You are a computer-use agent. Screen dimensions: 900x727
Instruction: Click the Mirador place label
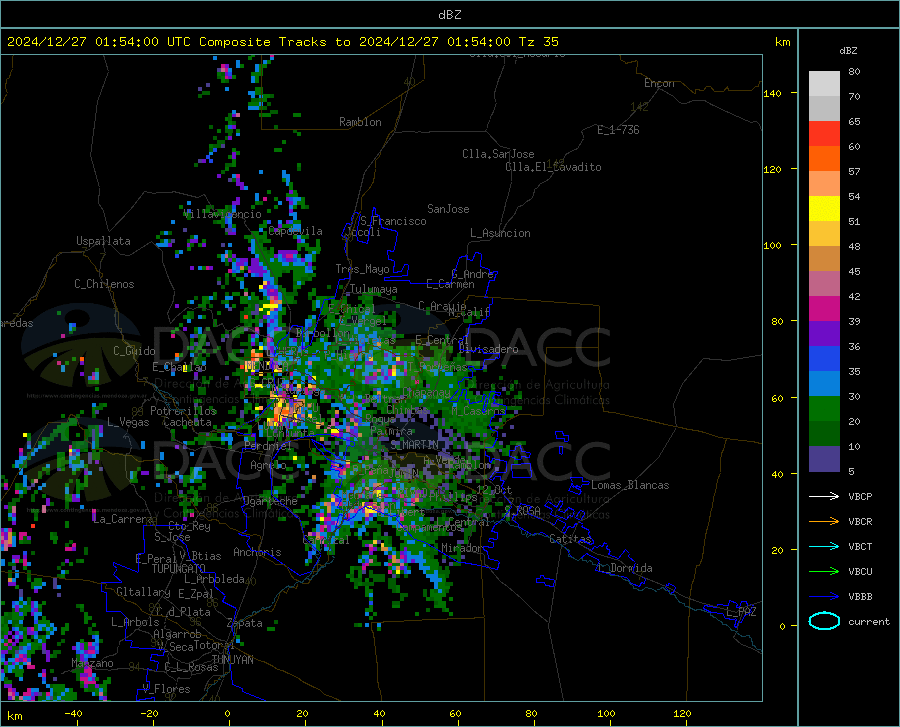[461, 548]
